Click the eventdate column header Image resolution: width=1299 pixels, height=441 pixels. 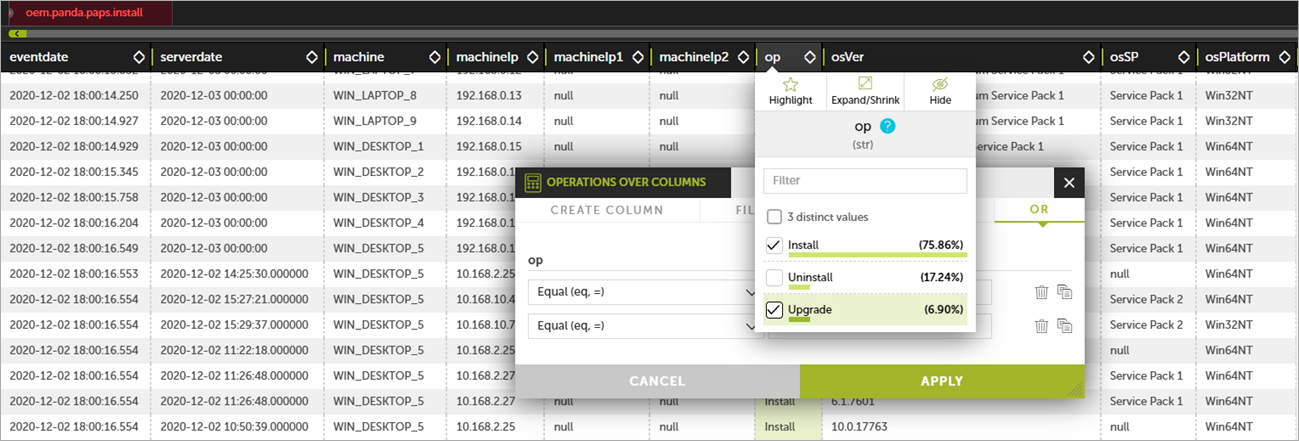coord(39,57)
